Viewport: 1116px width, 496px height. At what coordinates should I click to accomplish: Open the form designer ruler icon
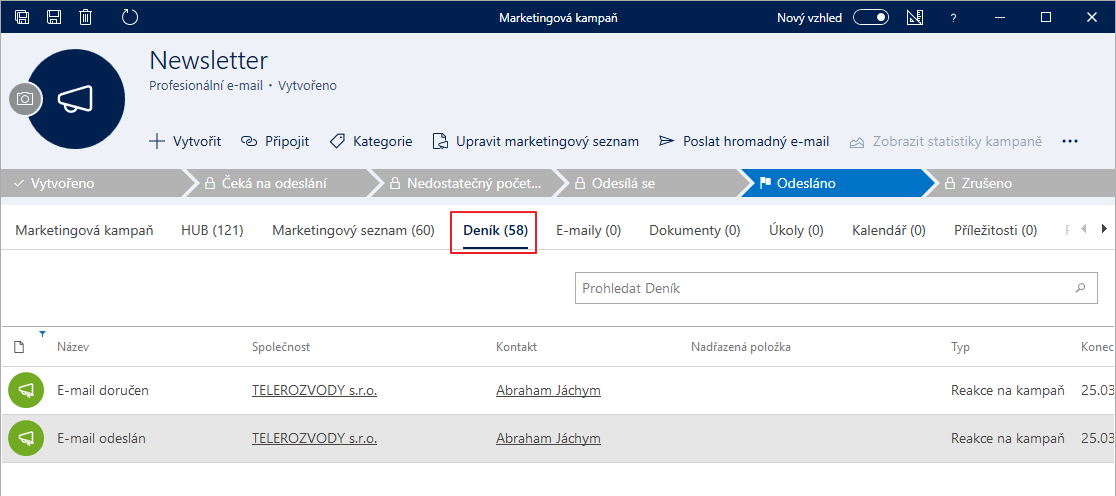915,18
